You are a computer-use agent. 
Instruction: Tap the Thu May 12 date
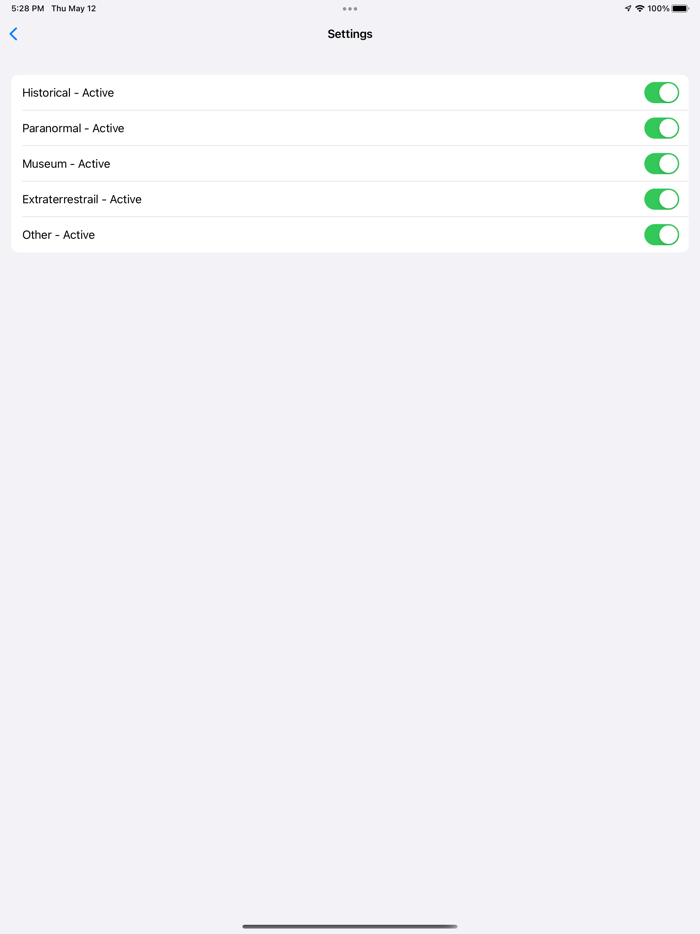pos(74,9)
